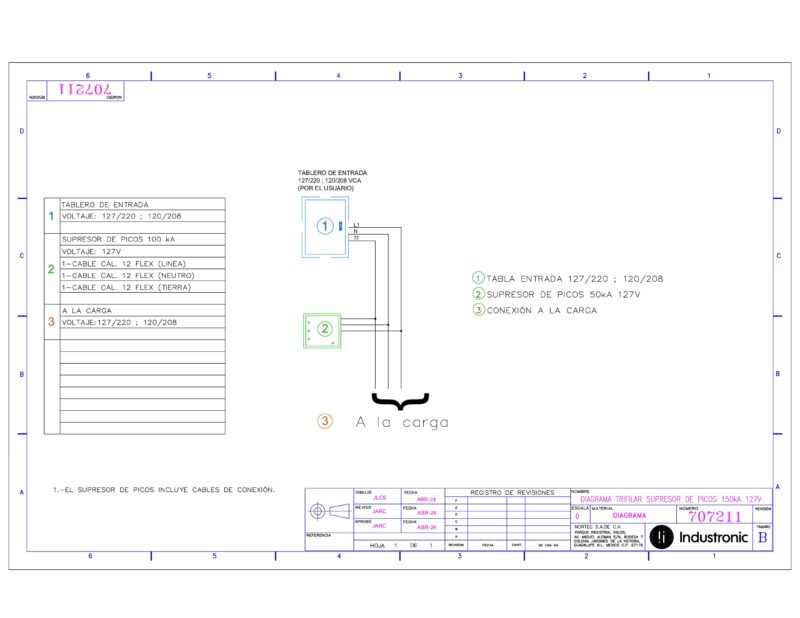
Task: Click the blue circled 1 panel symbol
Action: 325,226
